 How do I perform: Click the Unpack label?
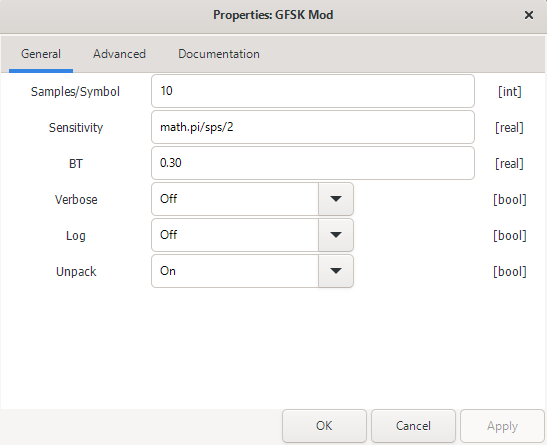76,272
